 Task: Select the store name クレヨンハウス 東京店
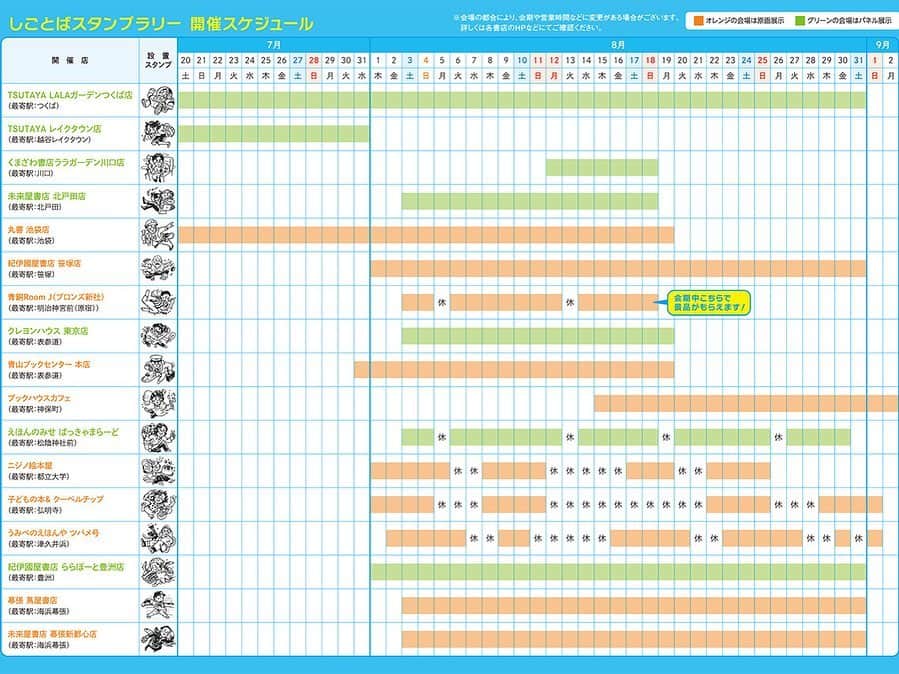[x=48, y=331]
